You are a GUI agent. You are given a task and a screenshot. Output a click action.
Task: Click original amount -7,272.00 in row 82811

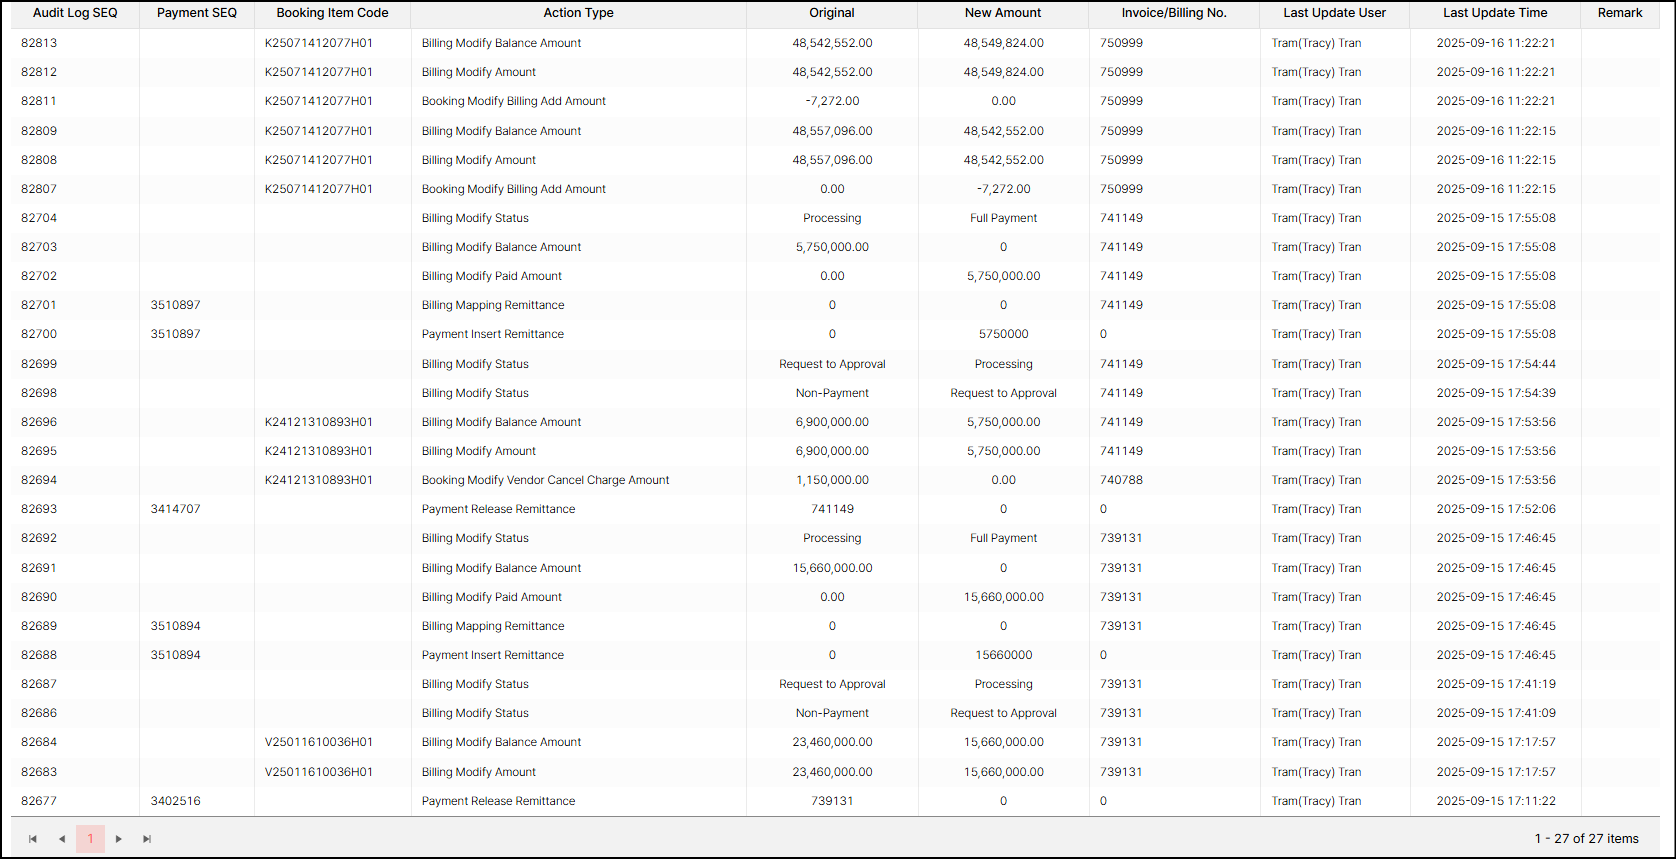[832, 101]
